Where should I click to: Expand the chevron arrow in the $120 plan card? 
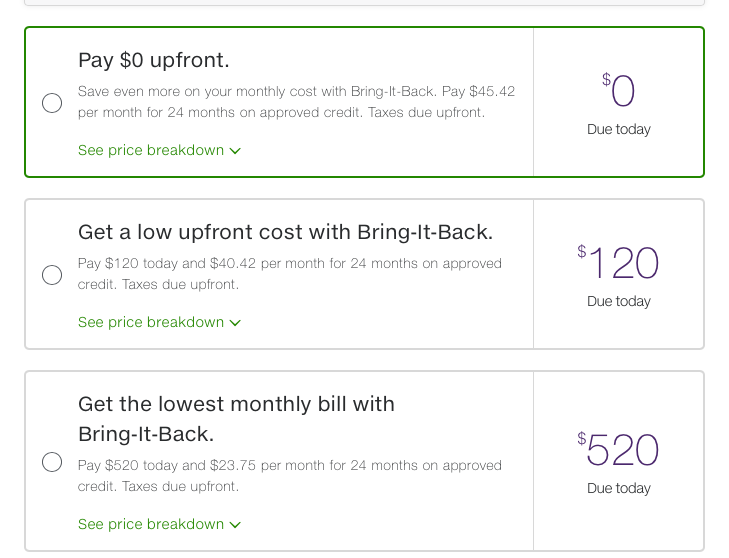tap(235, 323)
